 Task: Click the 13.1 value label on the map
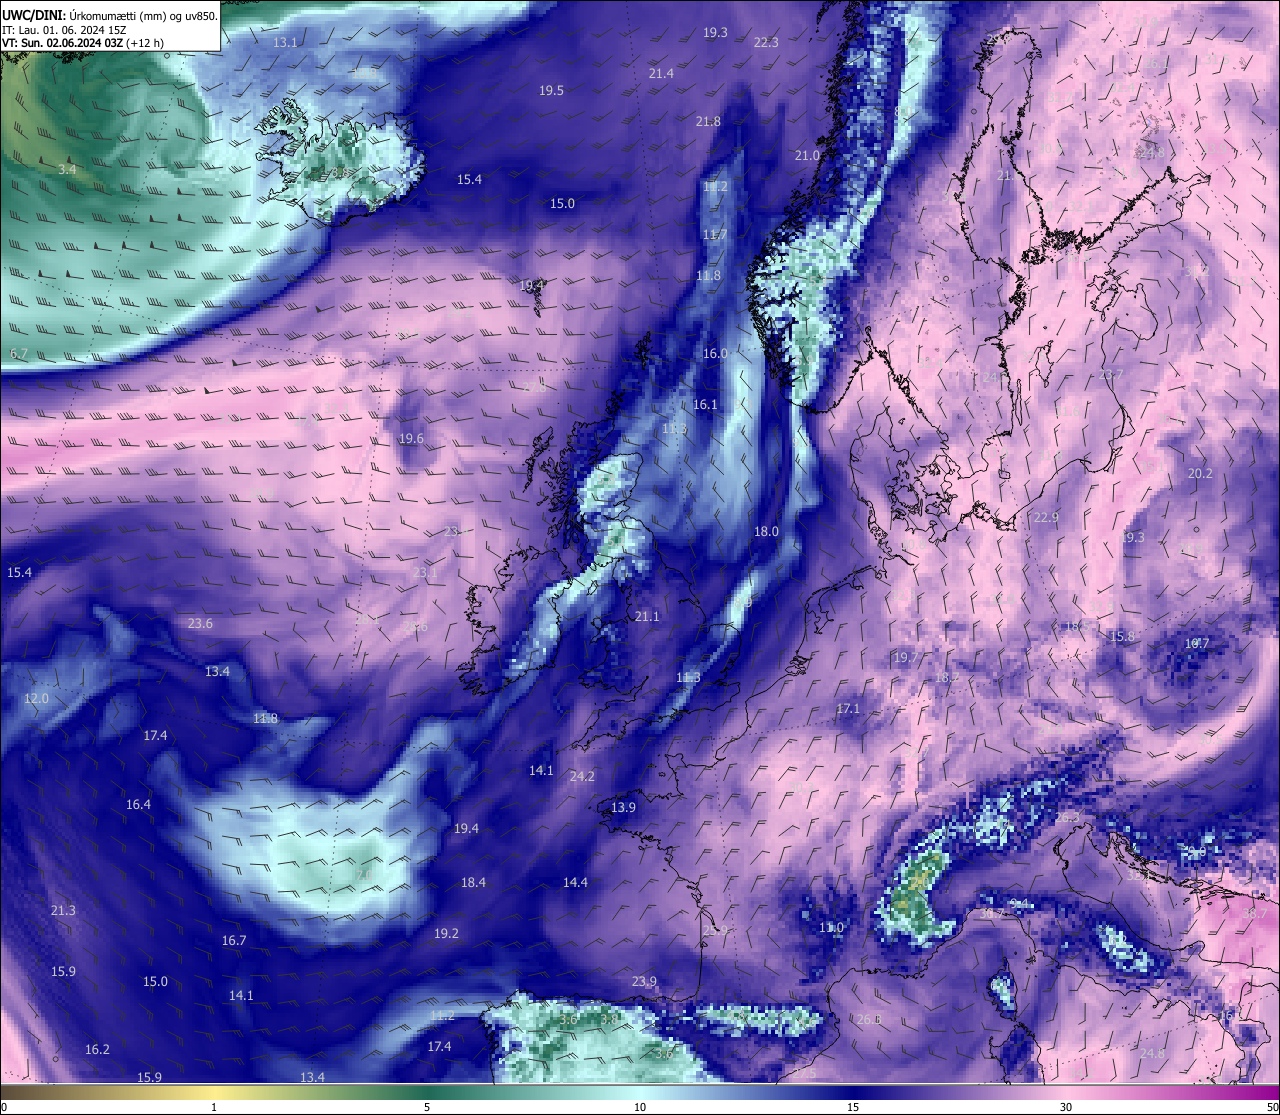pyautogui.click(x=285, y=42)
